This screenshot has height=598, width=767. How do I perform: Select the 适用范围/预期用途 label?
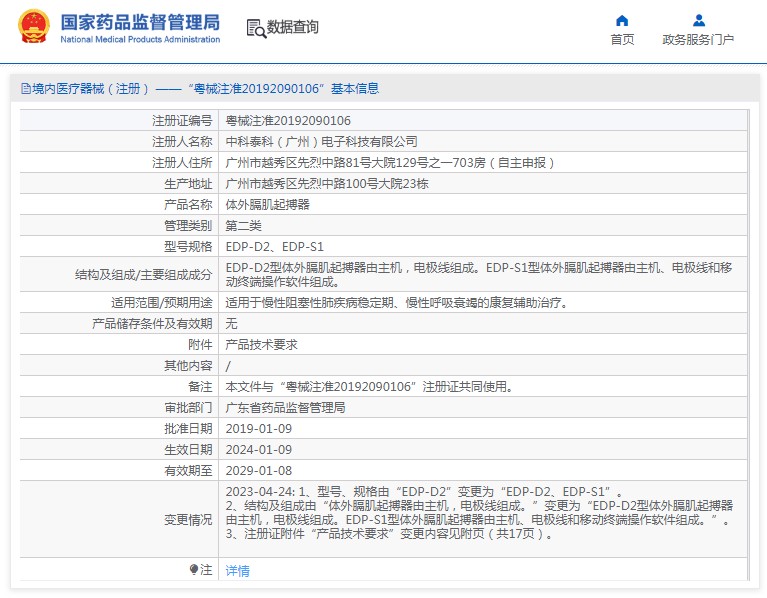tap(162, 303)
